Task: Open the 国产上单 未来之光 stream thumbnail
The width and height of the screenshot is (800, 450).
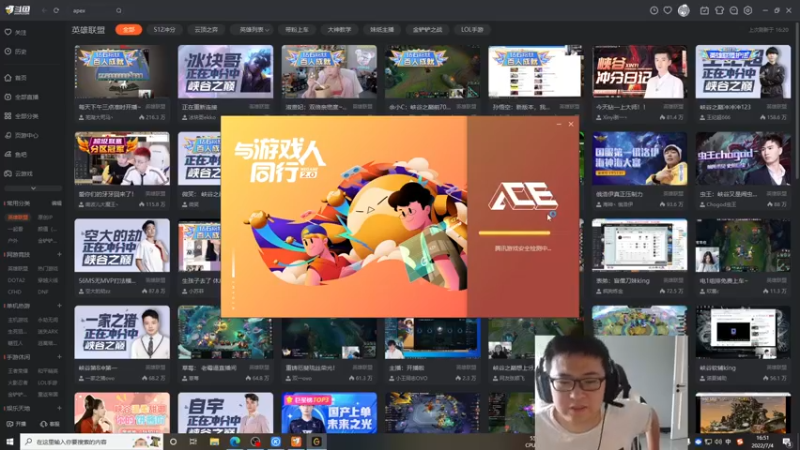Action: coord(329,413)
